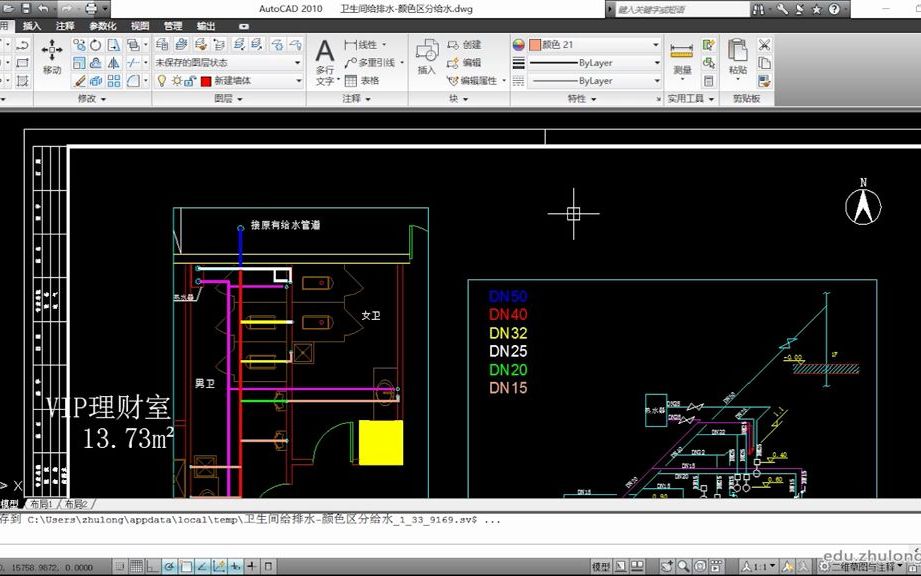Screen dimensions: 921x576
Task: Toggle the layer lightbulb on/off icon
Action: click(162, 80)
